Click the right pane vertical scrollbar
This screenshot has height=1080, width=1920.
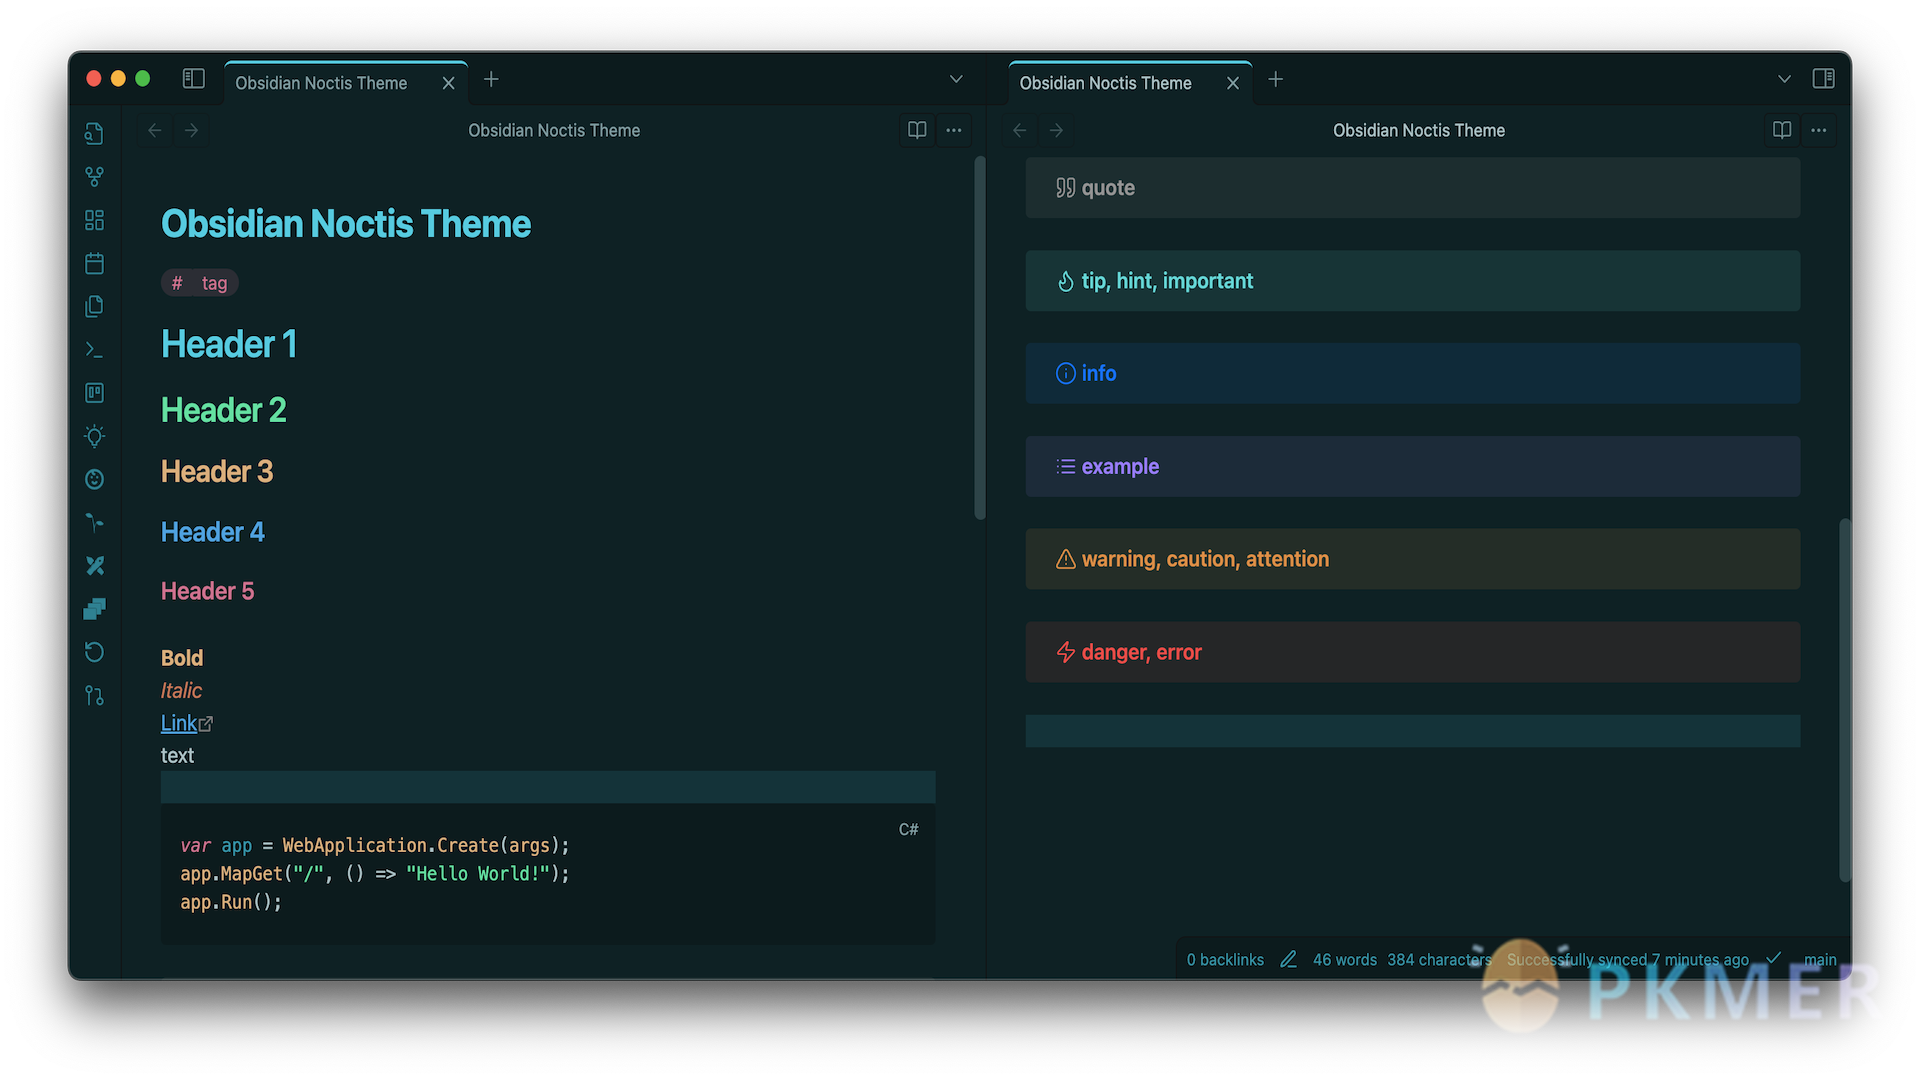1845,700
